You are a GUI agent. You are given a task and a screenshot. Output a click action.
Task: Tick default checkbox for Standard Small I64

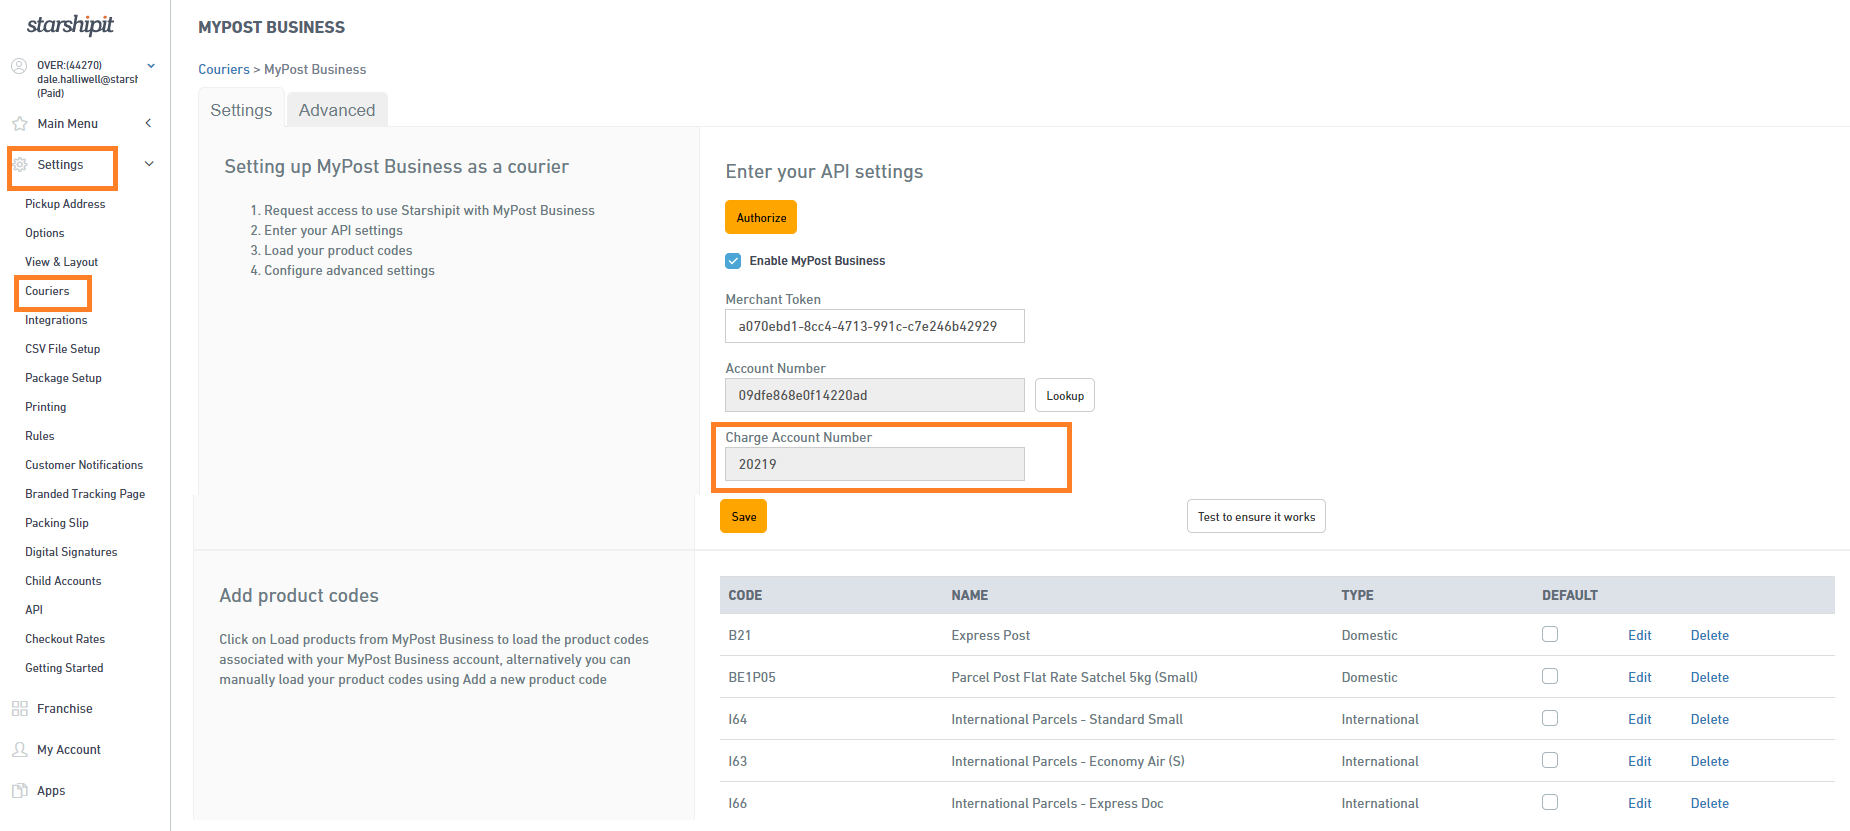(x=1550, y=718)
